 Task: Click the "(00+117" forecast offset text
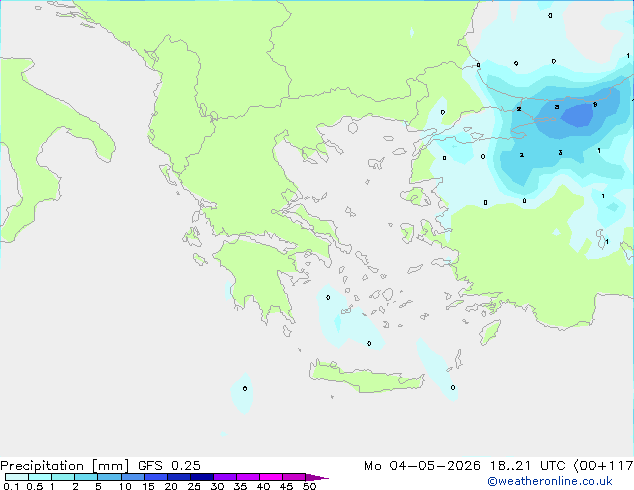click(x=604, y=466)
